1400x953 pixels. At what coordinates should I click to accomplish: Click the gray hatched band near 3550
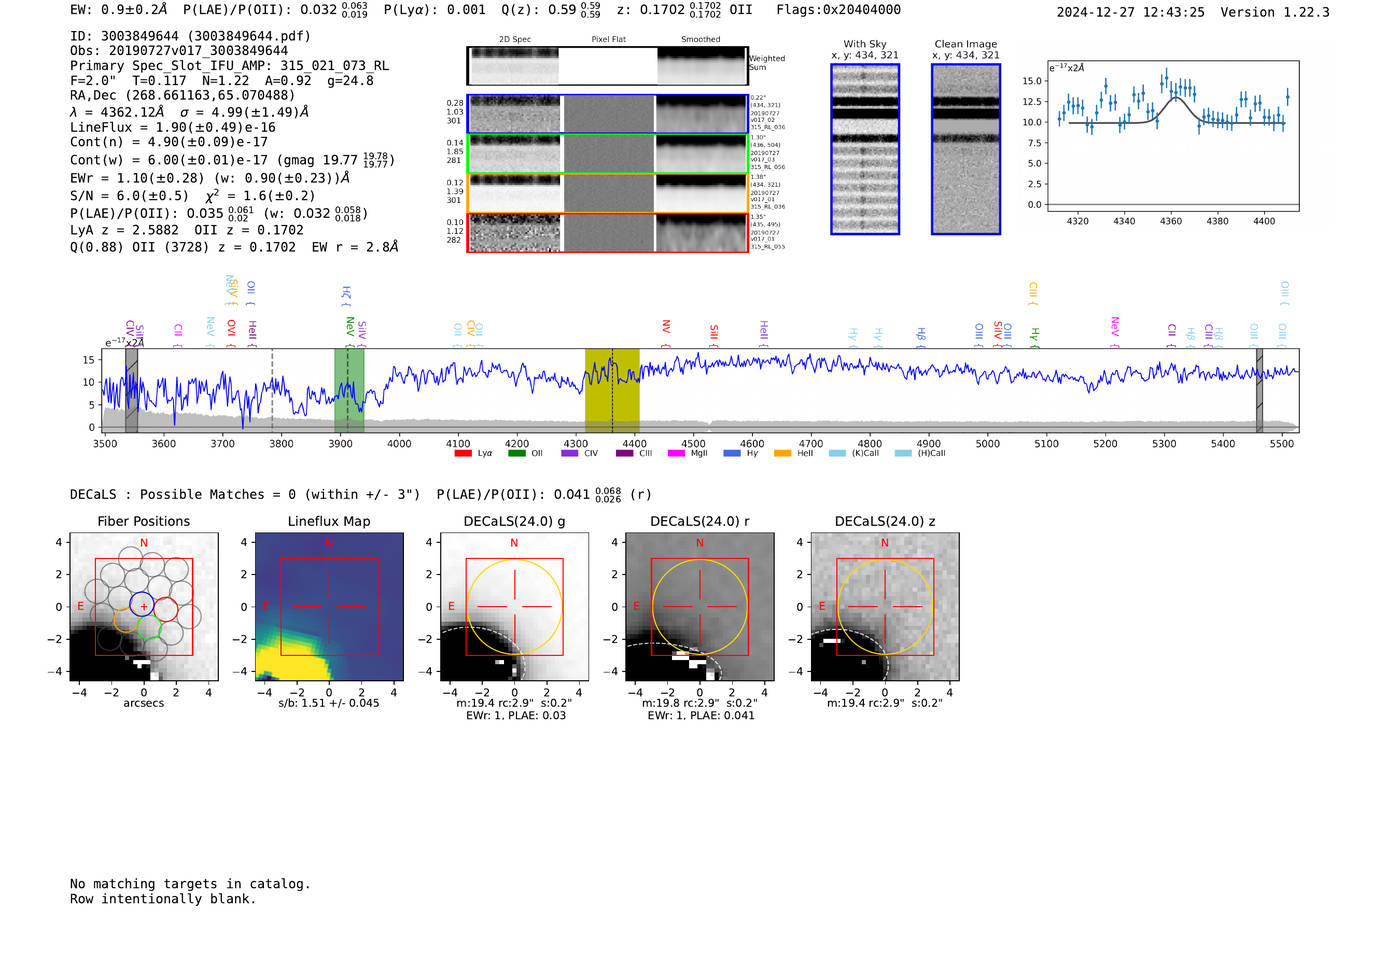(131, 391)
